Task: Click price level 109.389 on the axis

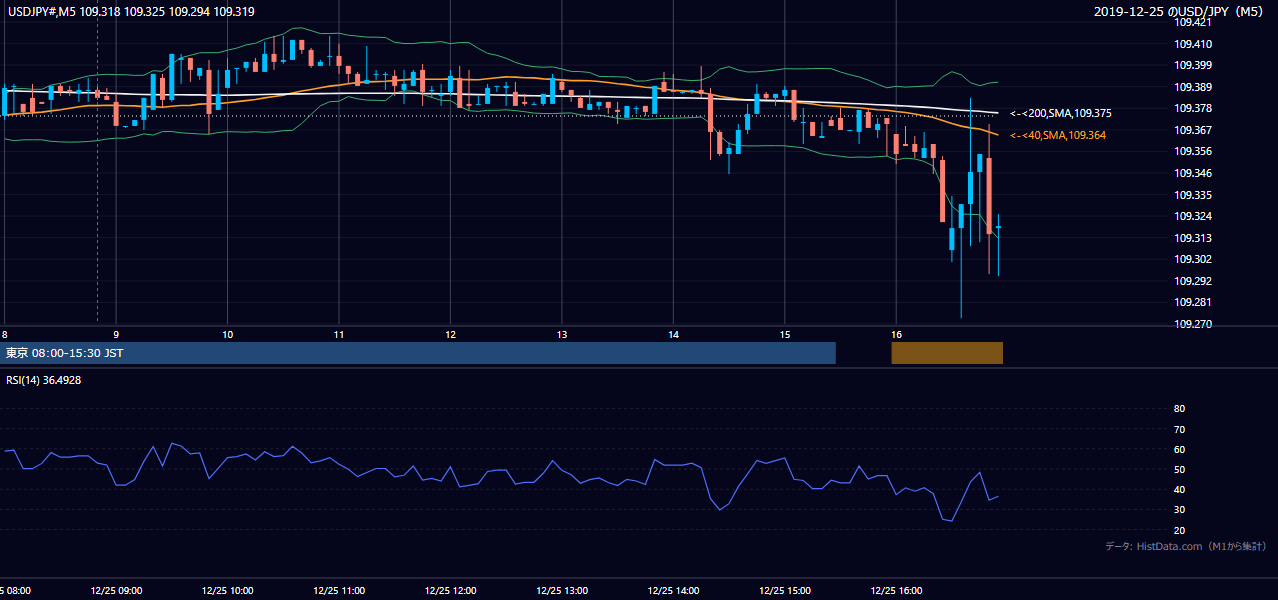Action: point(1193,87)
